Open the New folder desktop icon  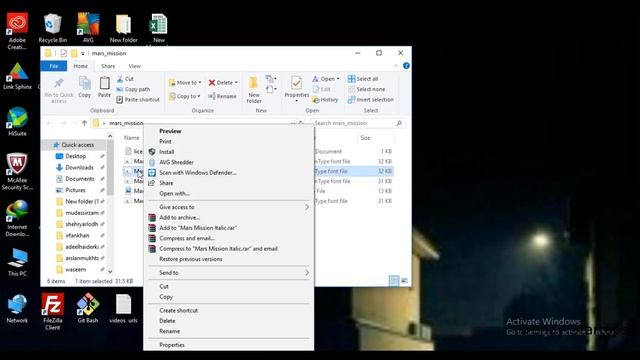click(123, 28)
